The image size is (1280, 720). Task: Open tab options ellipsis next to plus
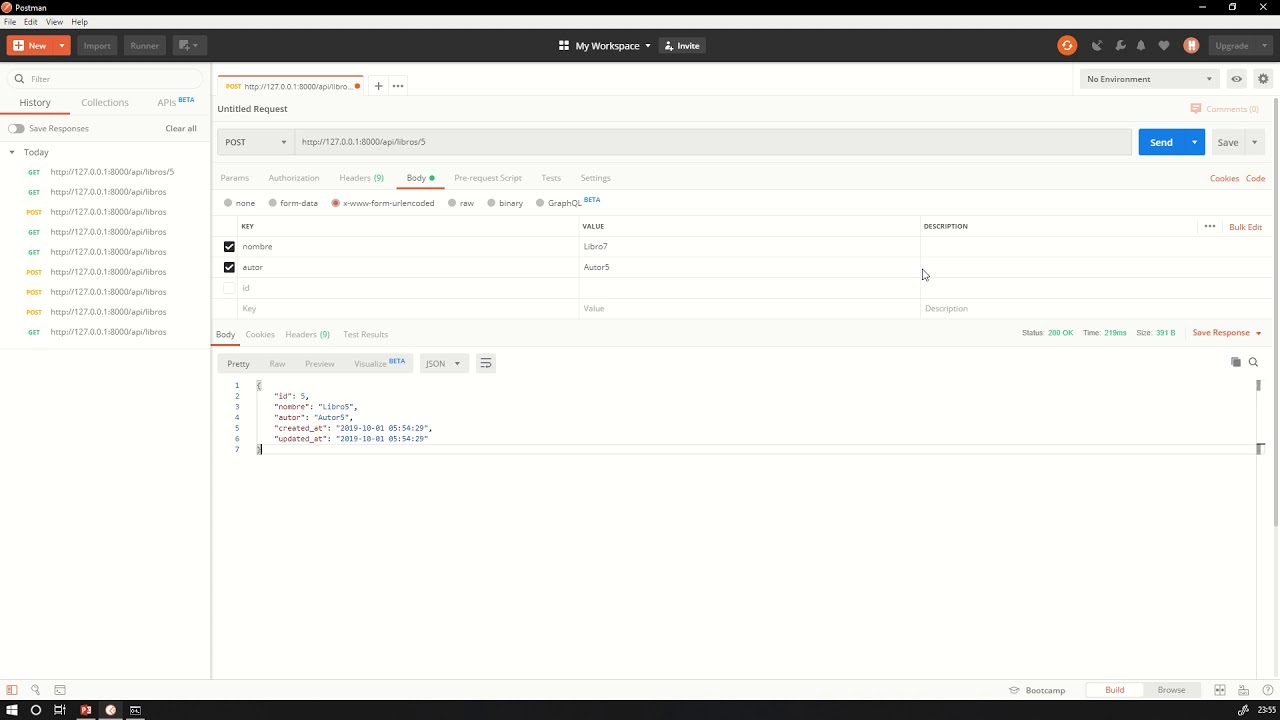click(398, 86)
